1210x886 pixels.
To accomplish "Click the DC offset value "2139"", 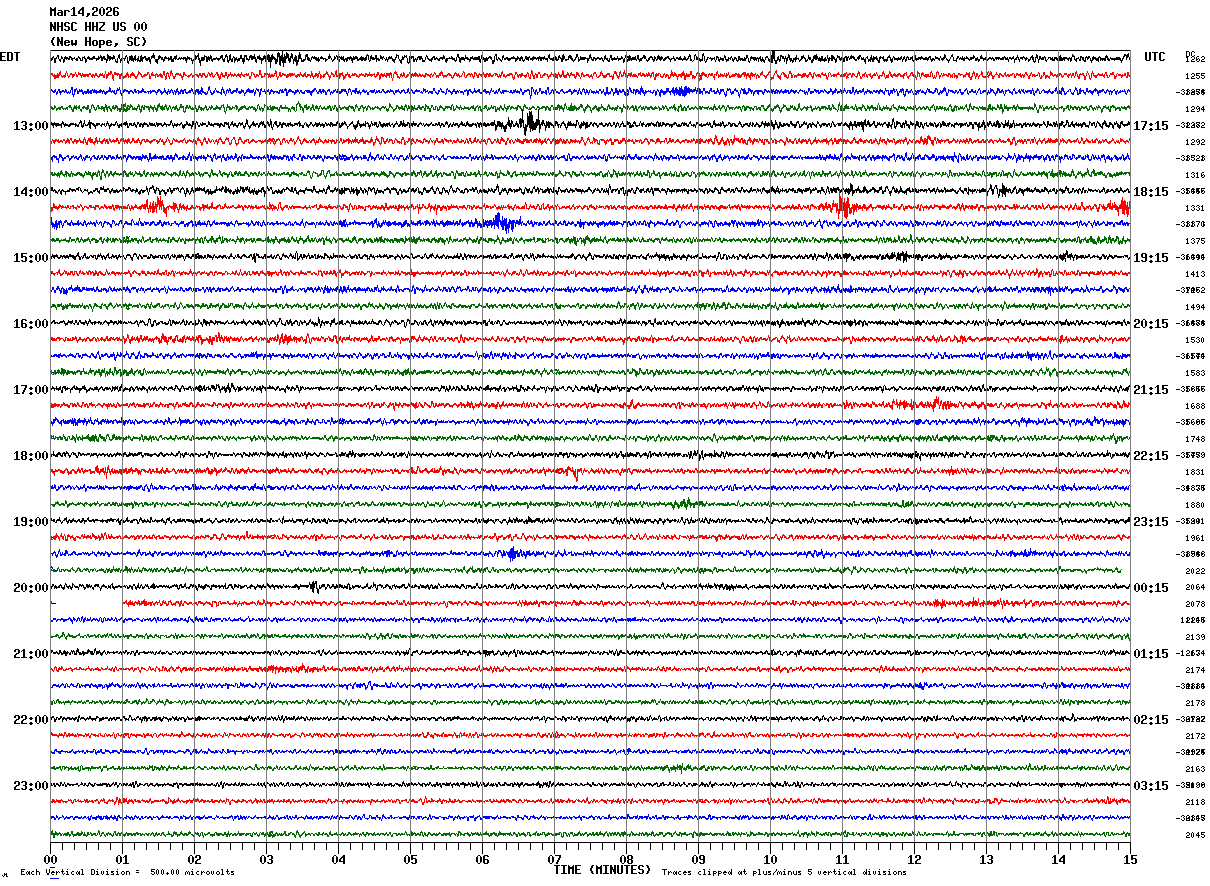I will (1195, 637).
